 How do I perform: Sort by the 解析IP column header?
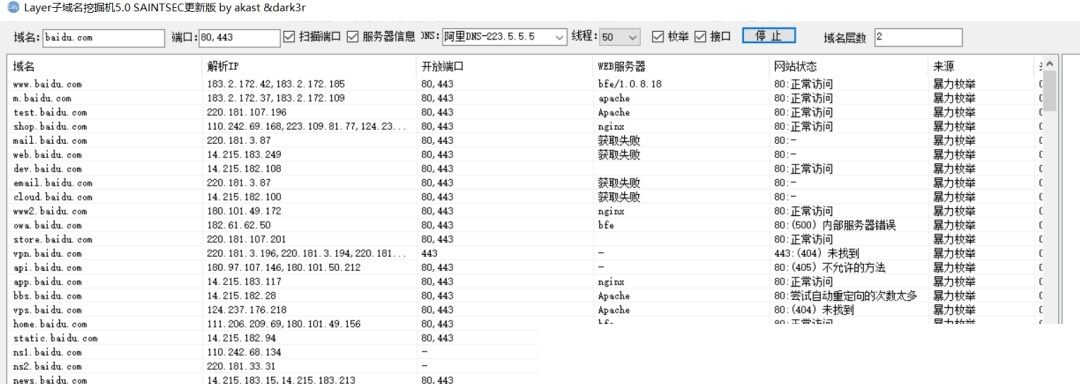[309, 67]
